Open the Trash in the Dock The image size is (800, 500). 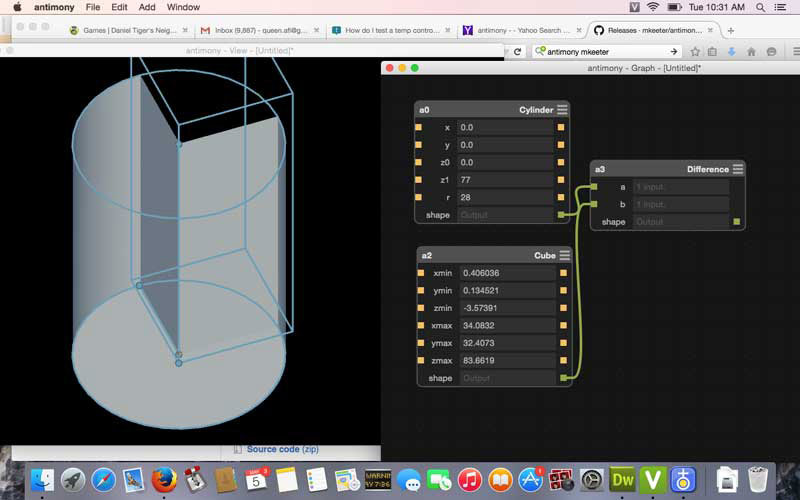point(758,480)
